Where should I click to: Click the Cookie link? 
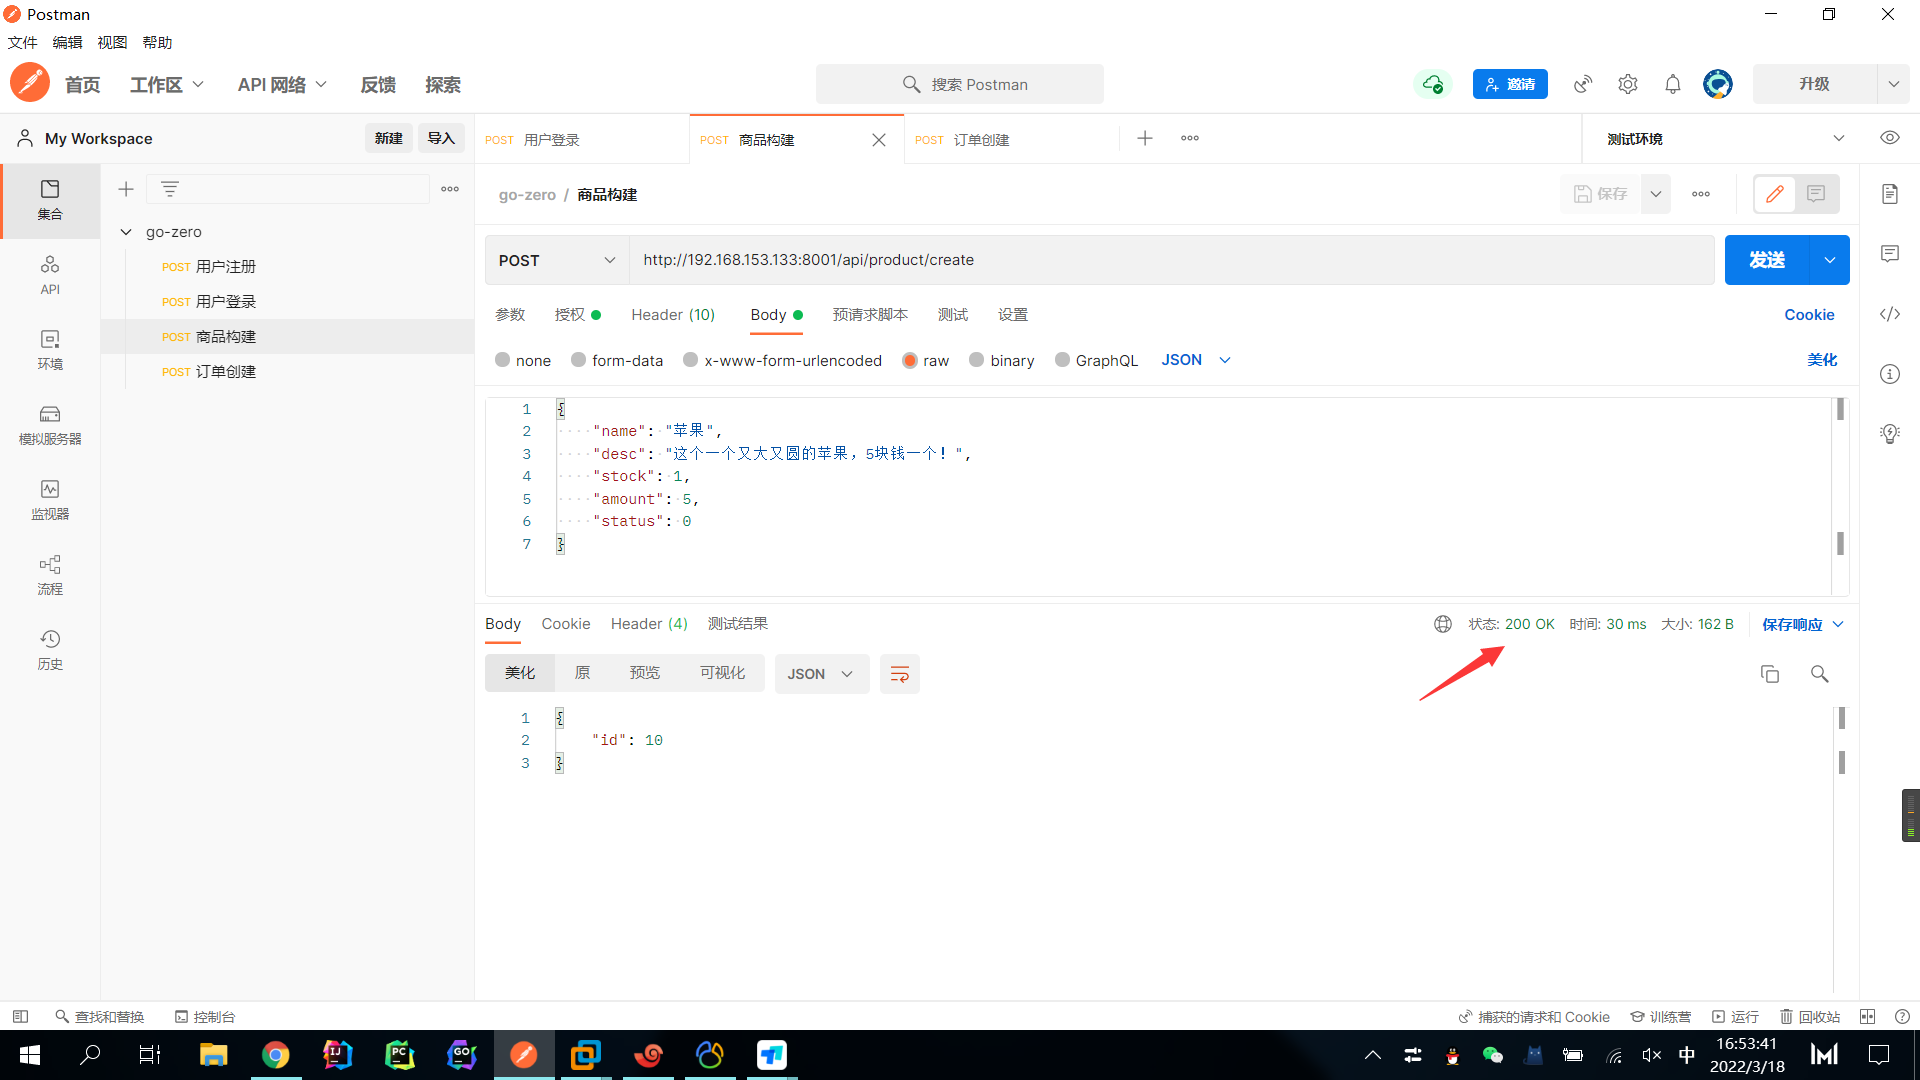(1808, 315)
